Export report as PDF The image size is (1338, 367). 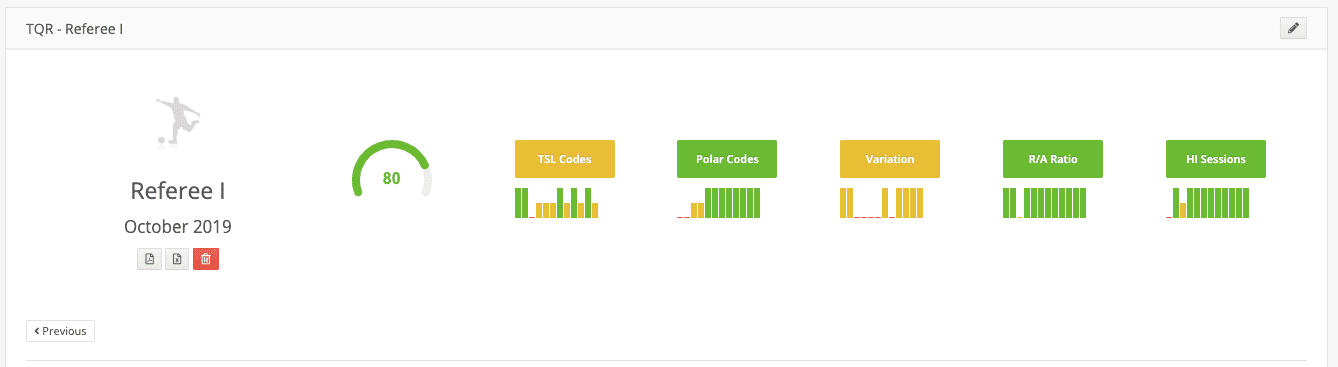tap(149, 259)
